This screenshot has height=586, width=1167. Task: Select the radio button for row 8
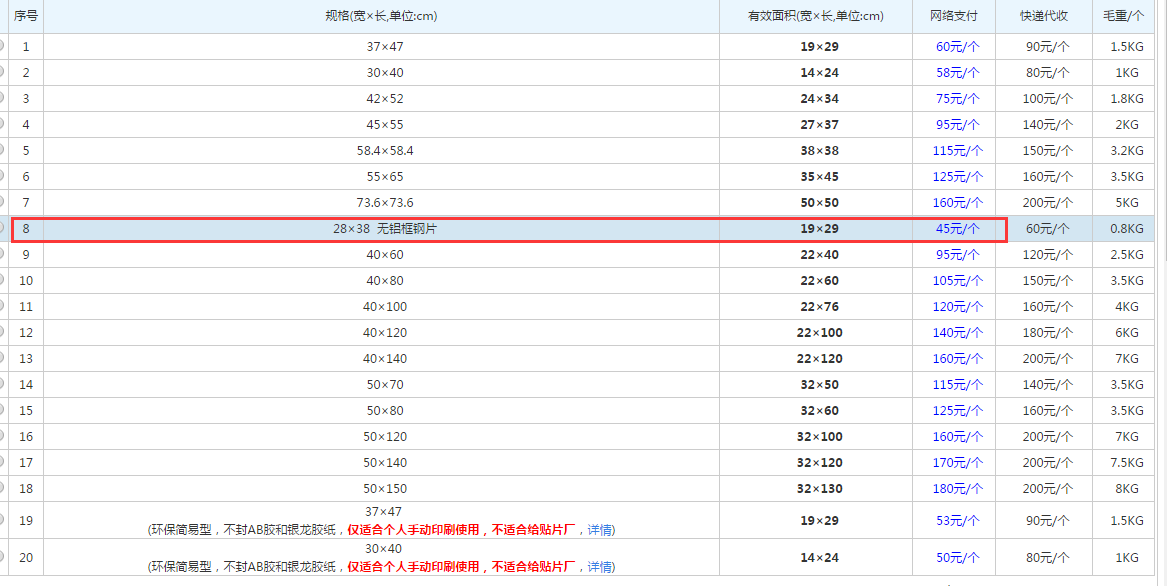point(3,228)
